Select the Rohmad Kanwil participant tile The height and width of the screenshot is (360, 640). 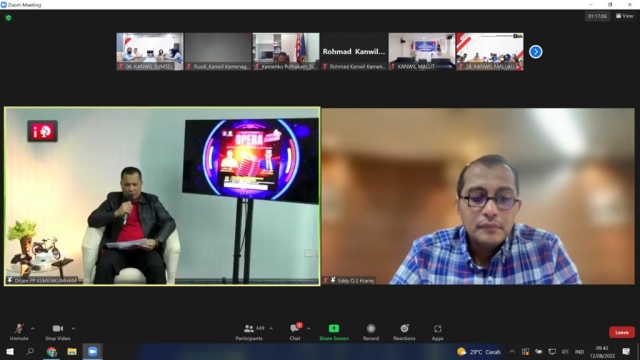pos(354,51)
